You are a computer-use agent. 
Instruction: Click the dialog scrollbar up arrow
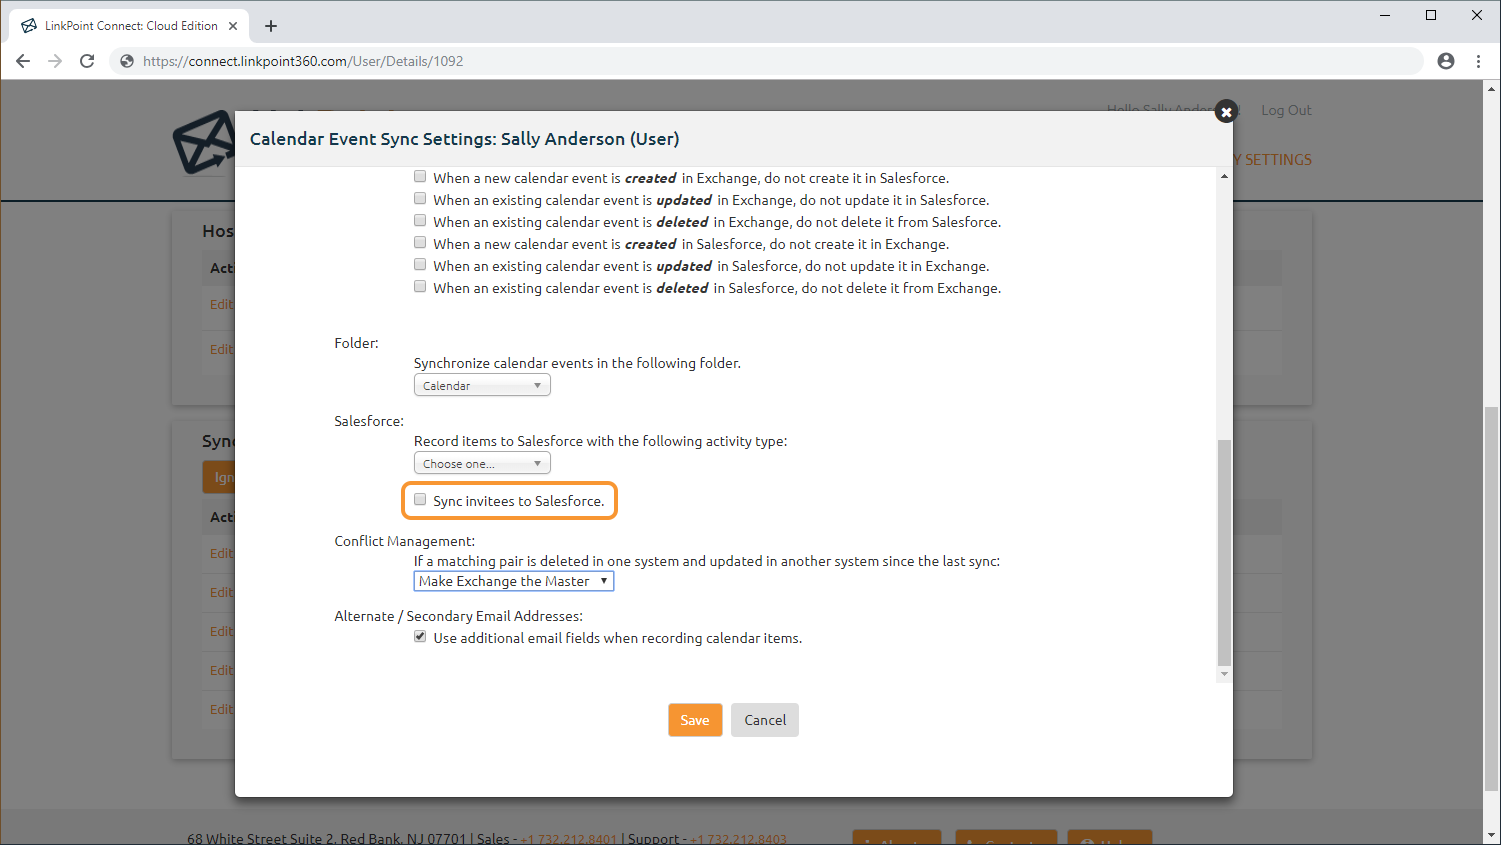point(1224,176)
